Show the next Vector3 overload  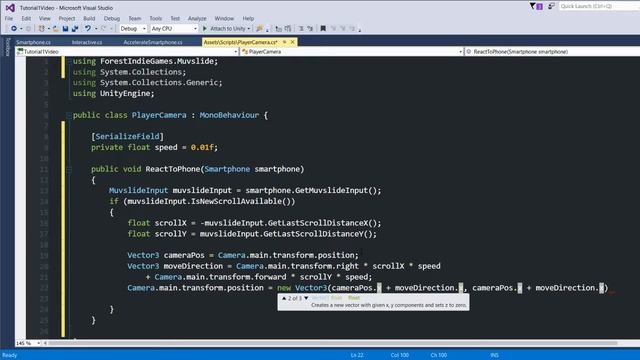(306, 298)
